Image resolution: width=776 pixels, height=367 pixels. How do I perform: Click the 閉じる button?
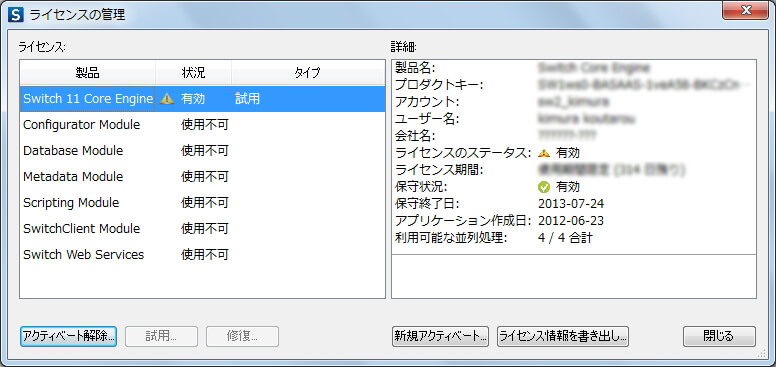click(x=720, y=336)
